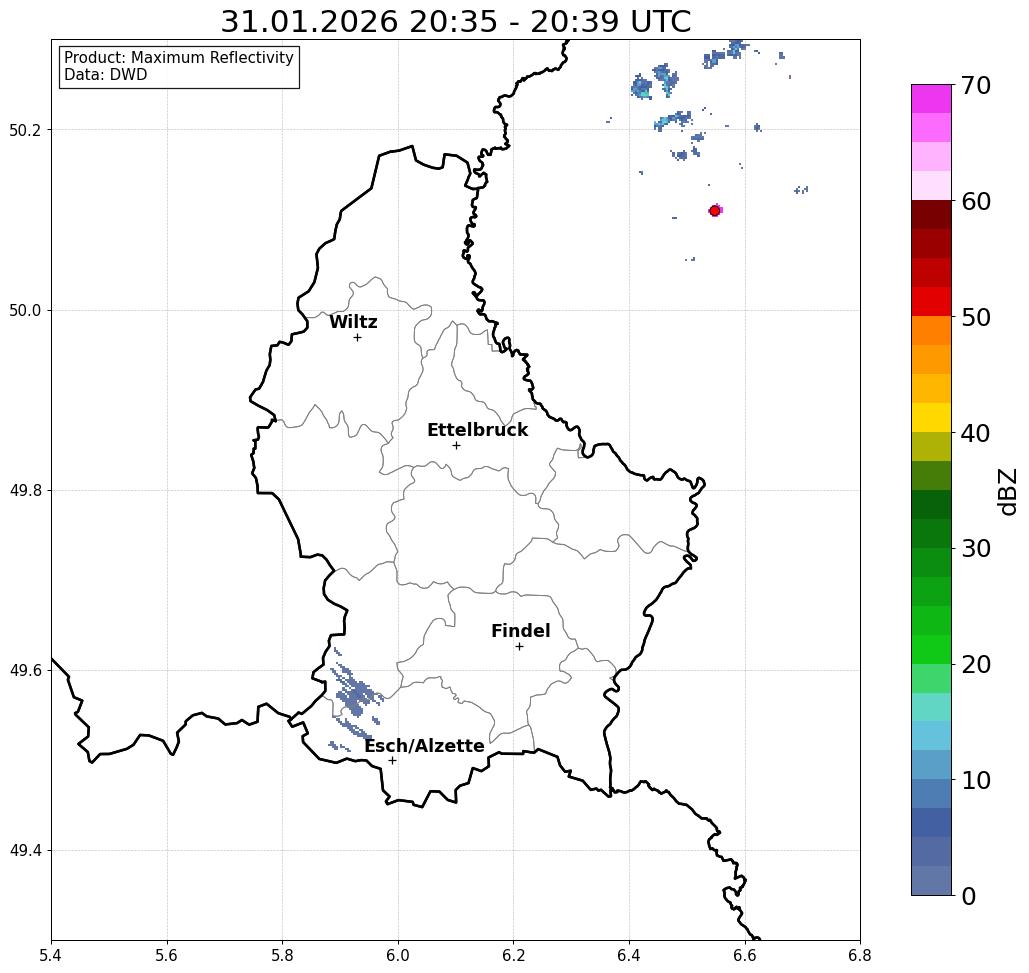Screen dimensions: 1029x973
Task: Click the cross marker under Ettelbruck
Action: point(456,445)
